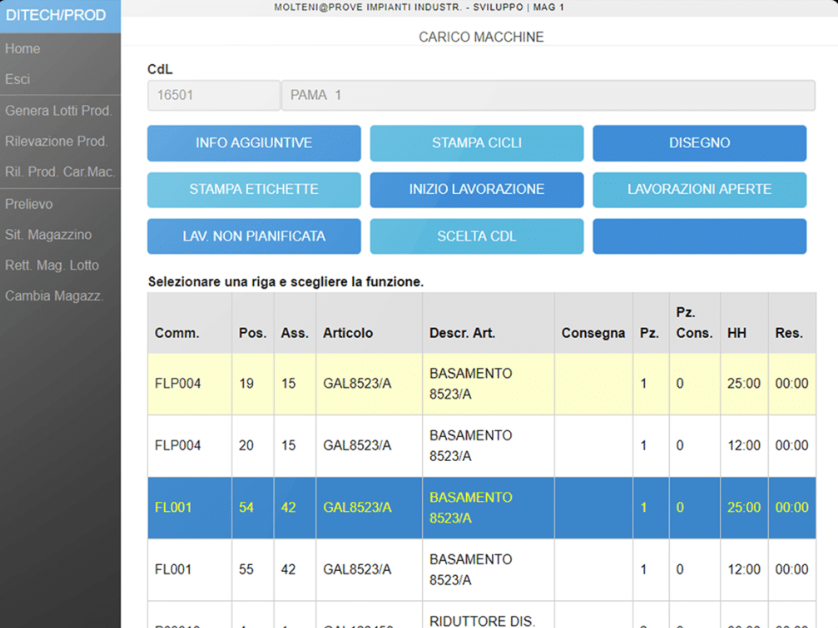Select LAV. NON PIANIFICATA option
Viewport: 838px width, 628px height.
click(253, 237)
